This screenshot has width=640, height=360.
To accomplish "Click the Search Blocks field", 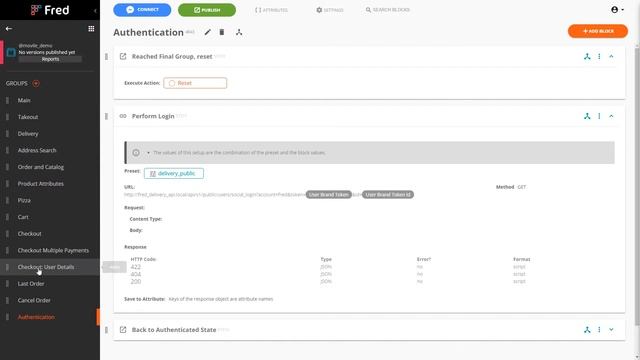I will click(388, 10).
